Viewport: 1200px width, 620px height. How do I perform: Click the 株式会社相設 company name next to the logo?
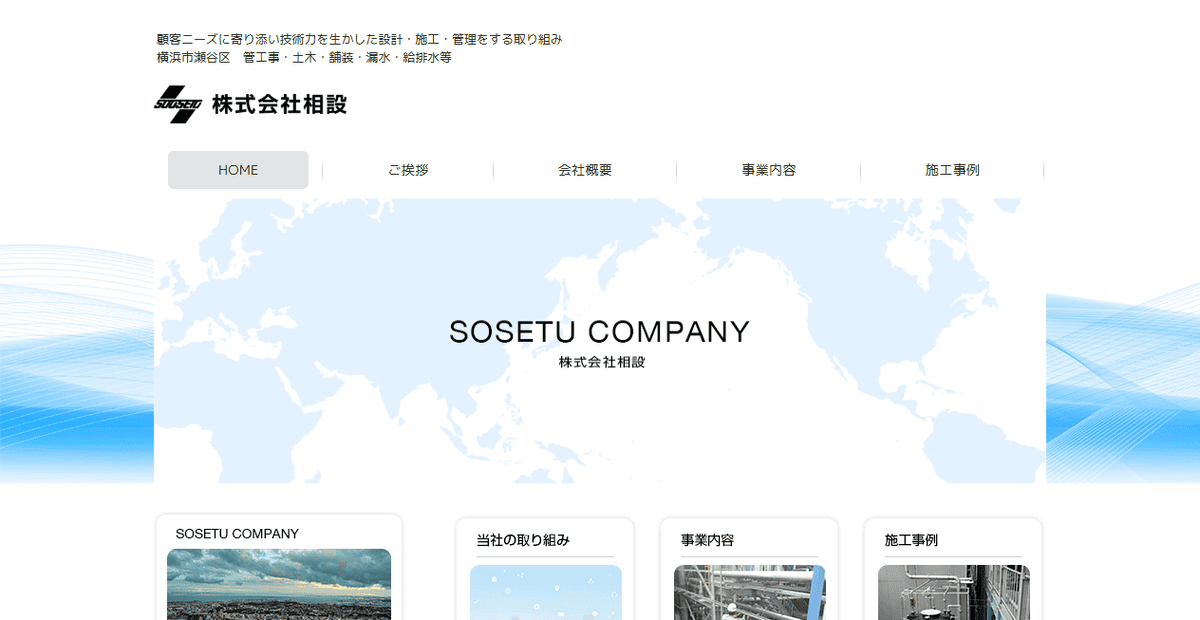pos(280,103)
